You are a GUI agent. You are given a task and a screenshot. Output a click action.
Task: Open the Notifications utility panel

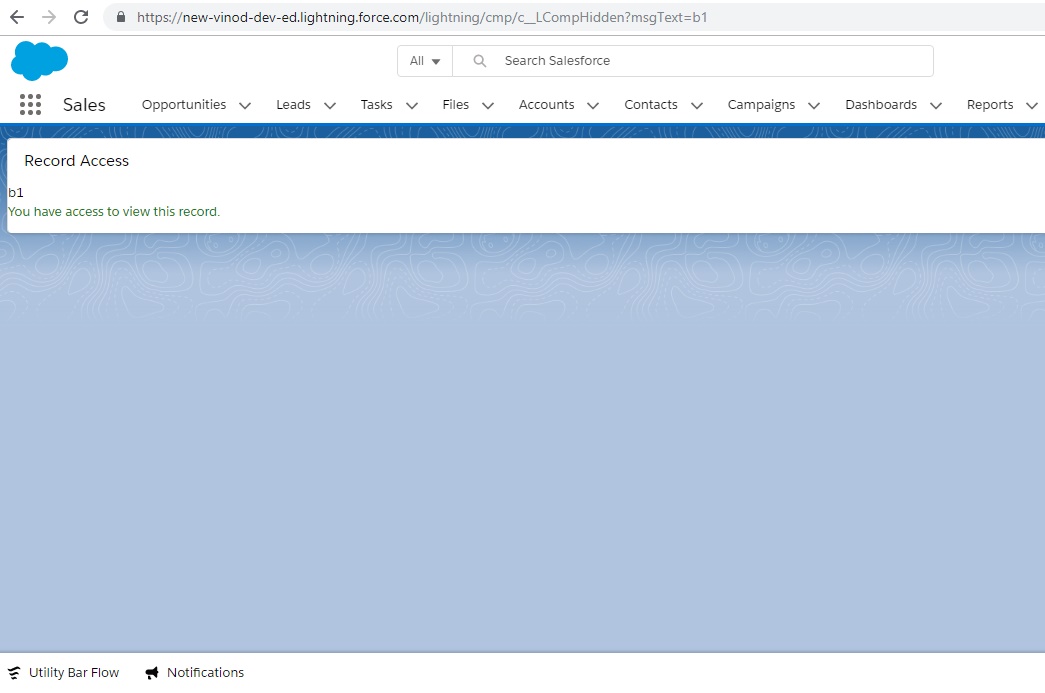pos(195,673)
